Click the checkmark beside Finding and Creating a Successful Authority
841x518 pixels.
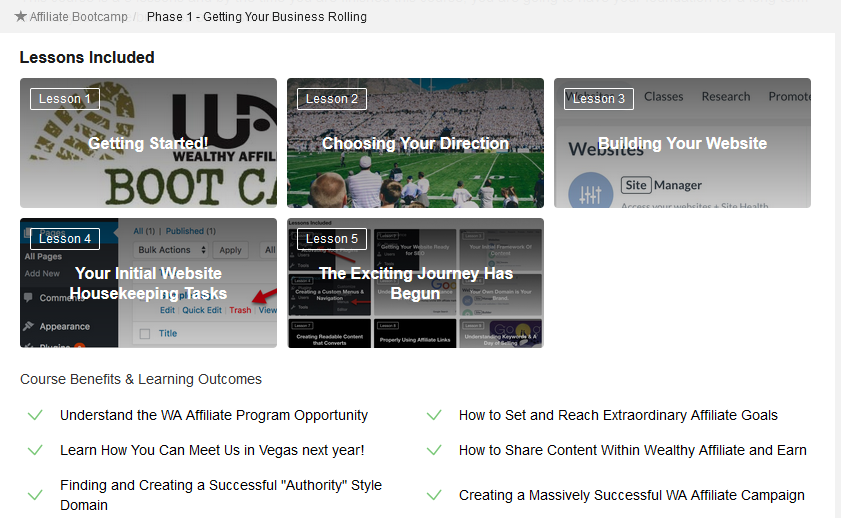click(x=35, y=495)
